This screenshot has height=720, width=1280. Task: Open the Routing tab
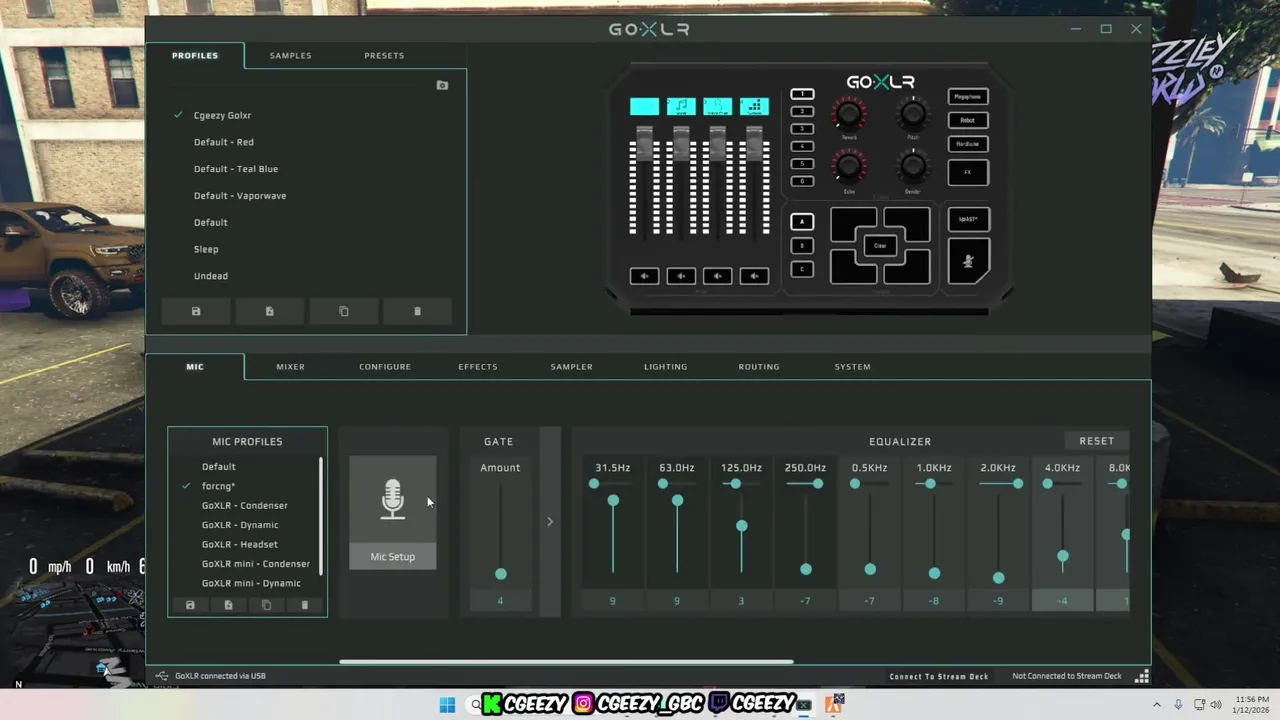[759, 367]
